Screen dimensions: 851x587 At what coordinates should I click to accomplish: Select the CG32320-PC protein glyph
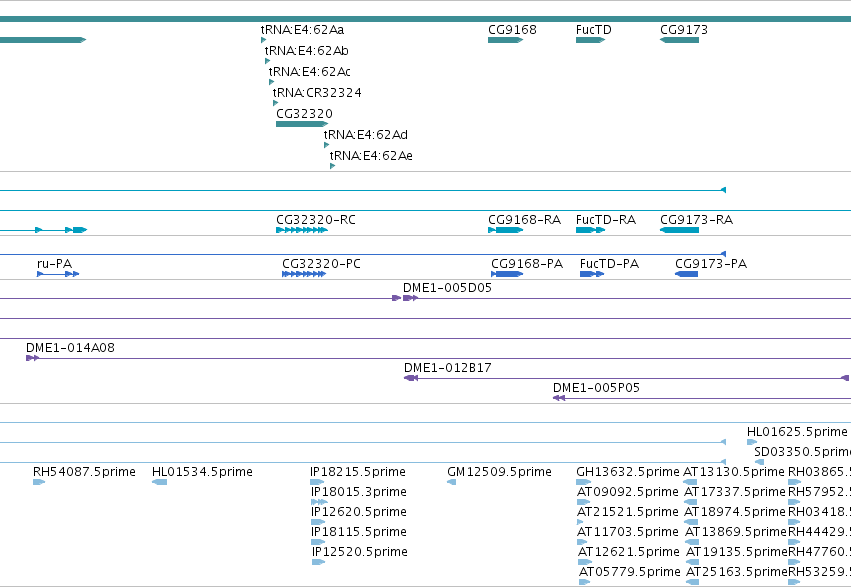tap(304, 274)
